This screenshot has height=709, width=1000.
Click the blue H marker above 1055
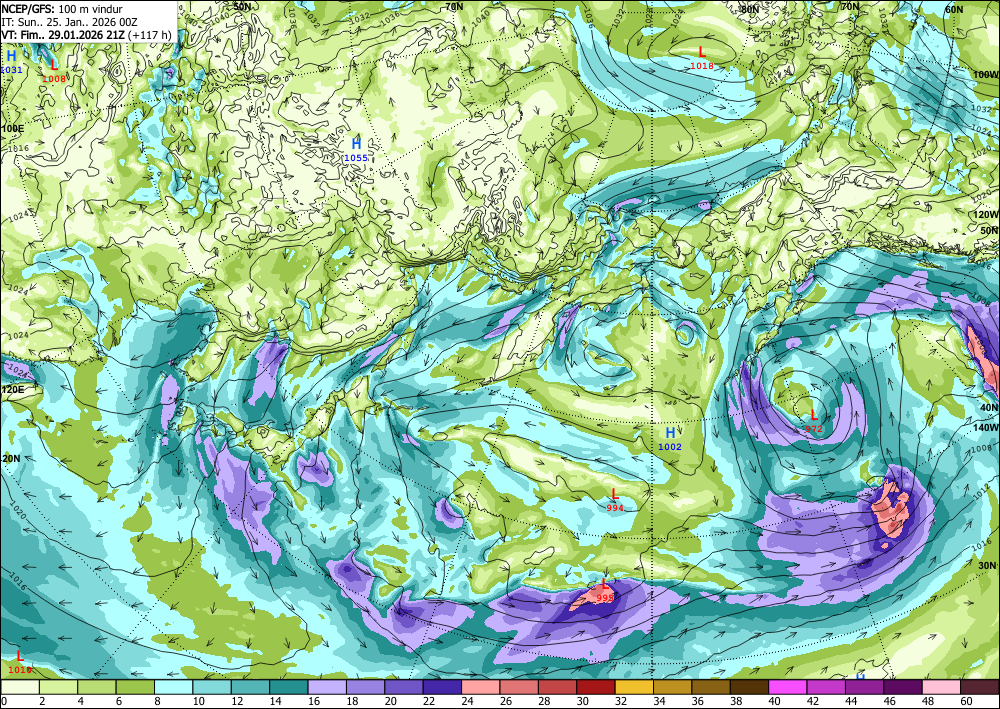coord(357,144)
